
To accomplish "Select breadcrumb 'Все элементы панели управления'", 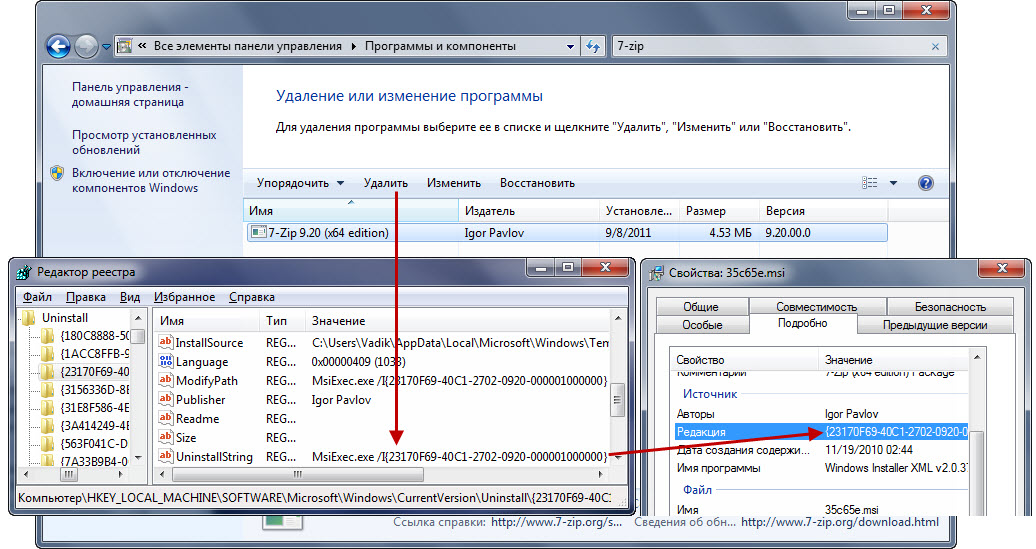I will [248, 46].
